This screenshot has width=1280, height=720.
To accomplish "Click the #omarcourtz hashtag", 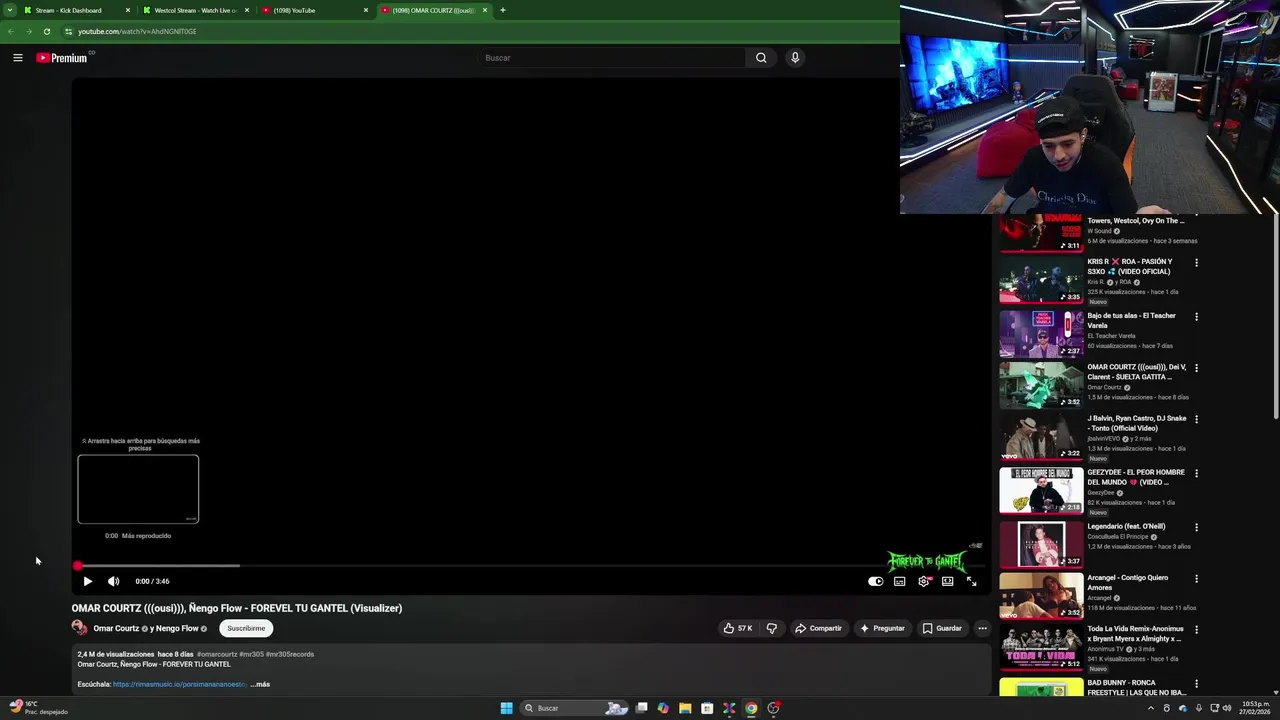I will (x=217, y=654).
